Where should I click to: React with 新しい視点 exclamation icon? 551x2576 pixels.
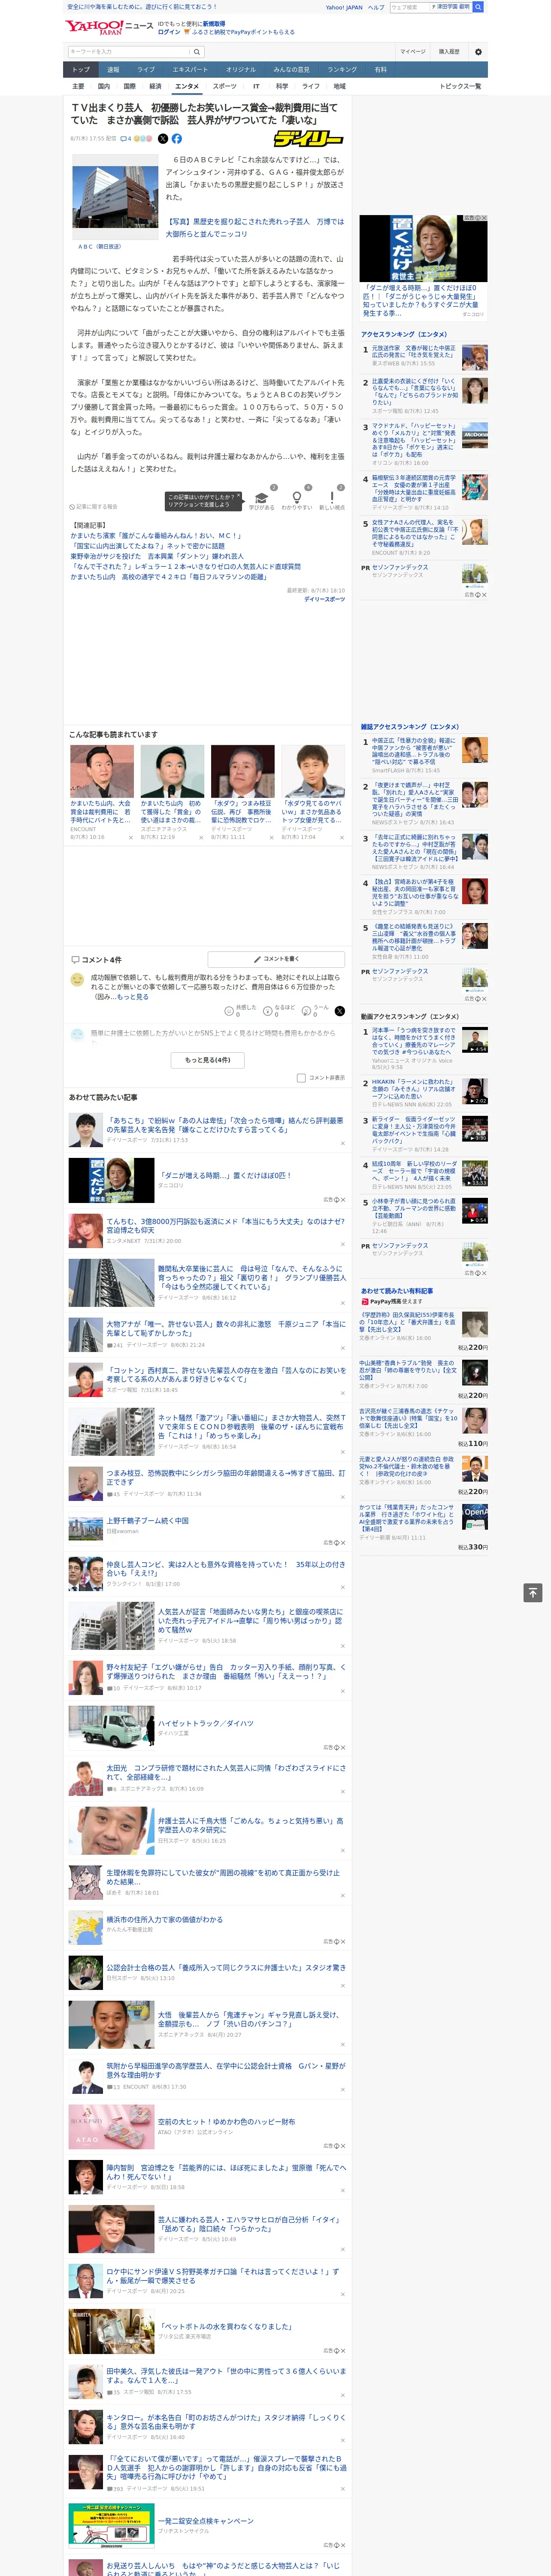[332, 498]
